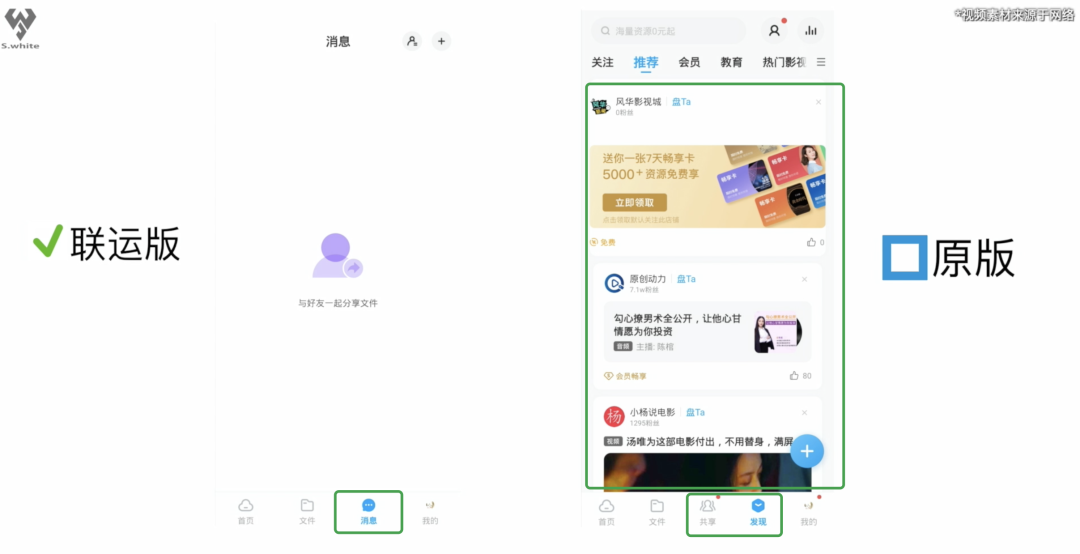Switch to 关注 tab
Screen dimensions: 1080x554
coord(603,62)
